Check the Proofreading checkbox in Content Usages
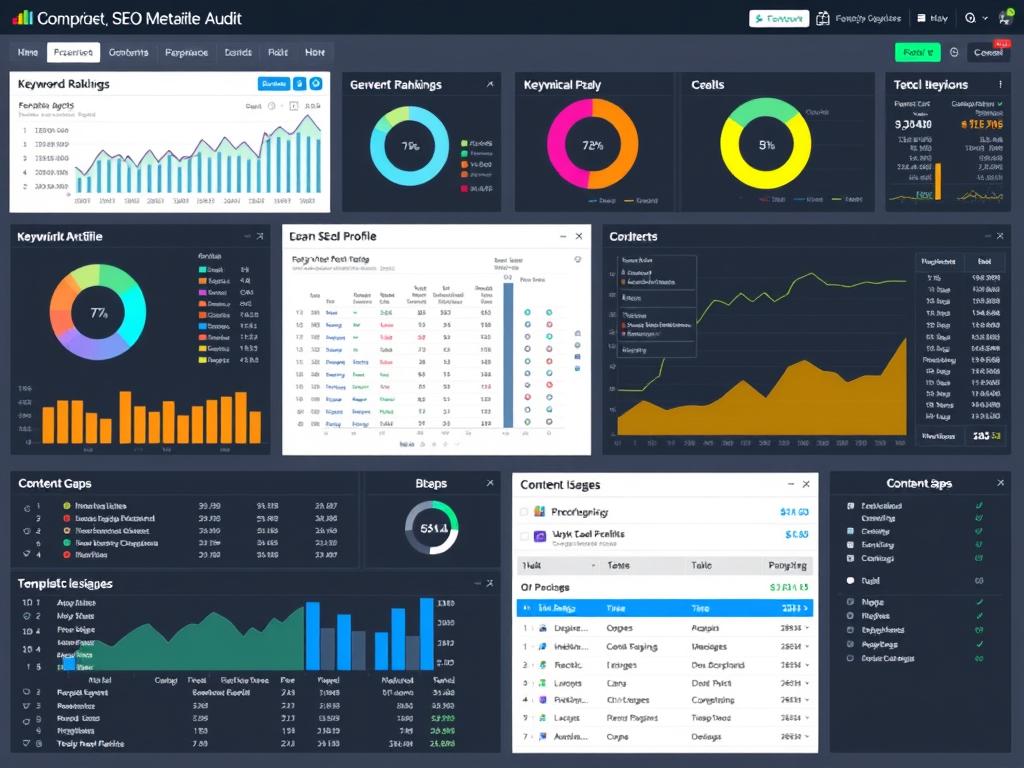This screenshot has height=768, width=1024. (x=523, y=512)
